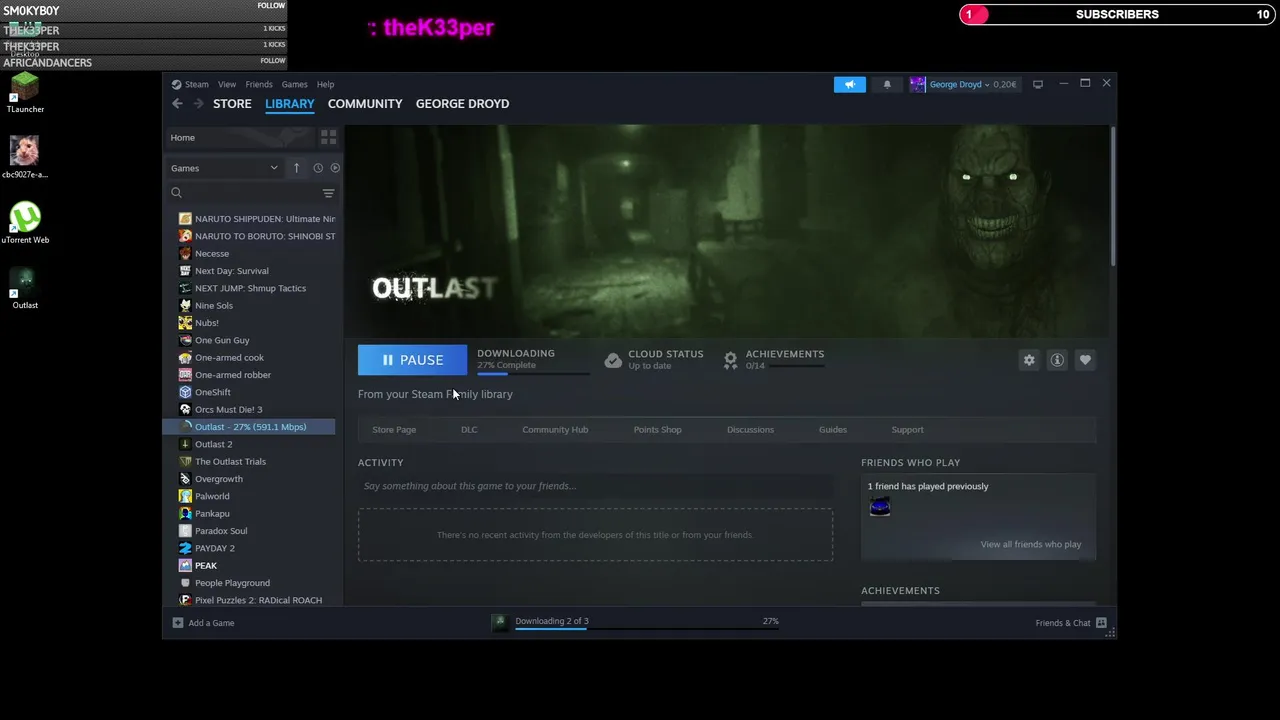
Task: Expand the Games category dropdown
Action: 224,168
